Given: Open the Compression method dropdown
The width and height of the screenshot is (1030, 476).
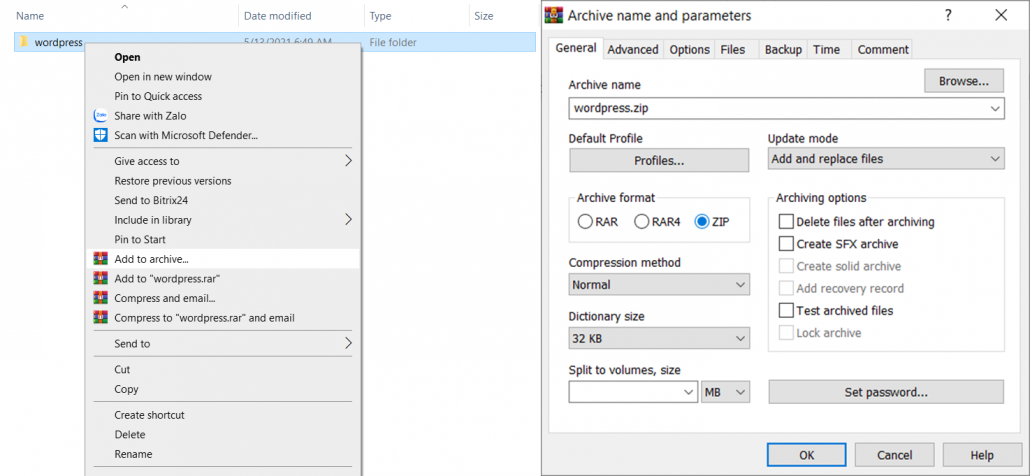Looking at the screenshot, I should [659, 285].
